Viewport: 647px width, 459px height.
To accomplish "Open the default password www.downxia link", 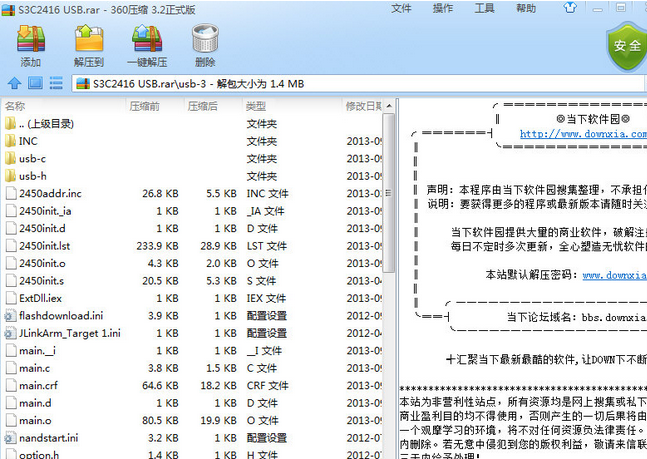I will 614,275.
